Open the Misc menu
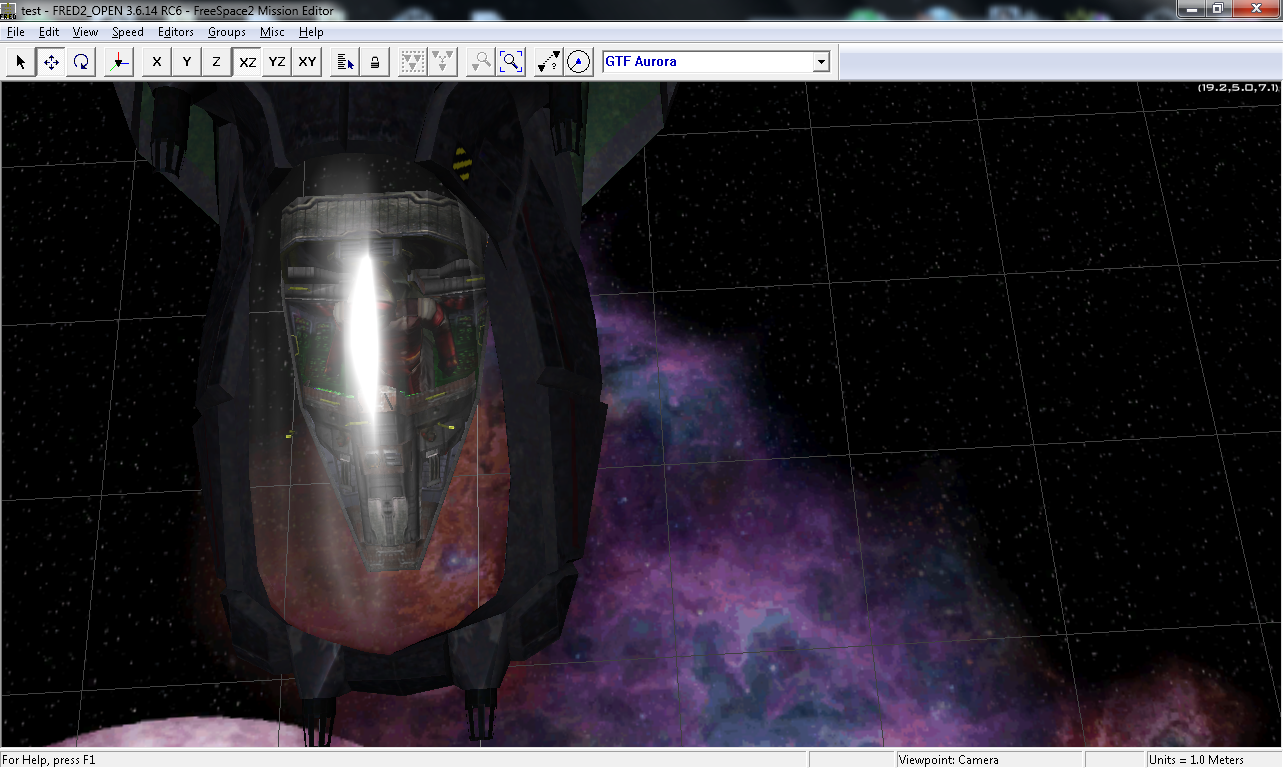This screenshot has width=1283, height=768. click(272, 32)
